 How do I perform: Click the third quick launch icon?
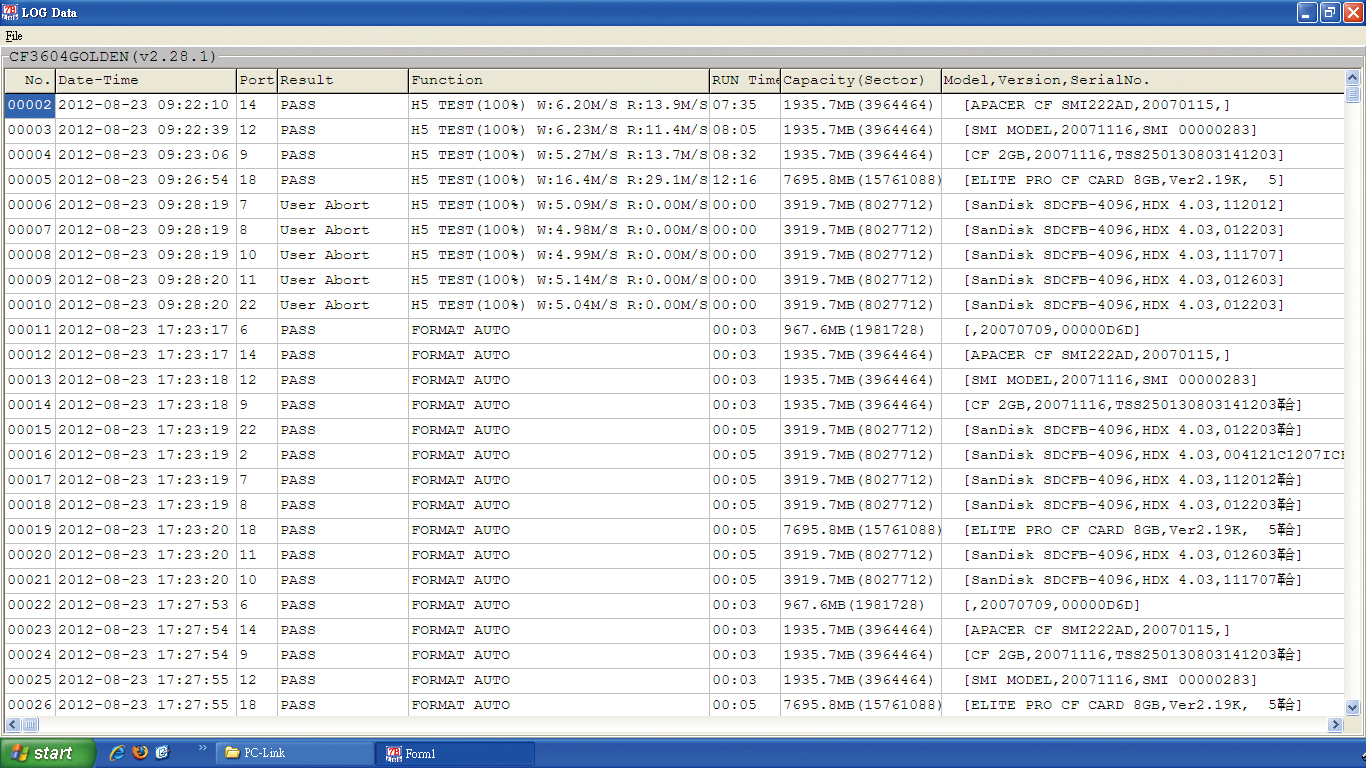point(163,752)
